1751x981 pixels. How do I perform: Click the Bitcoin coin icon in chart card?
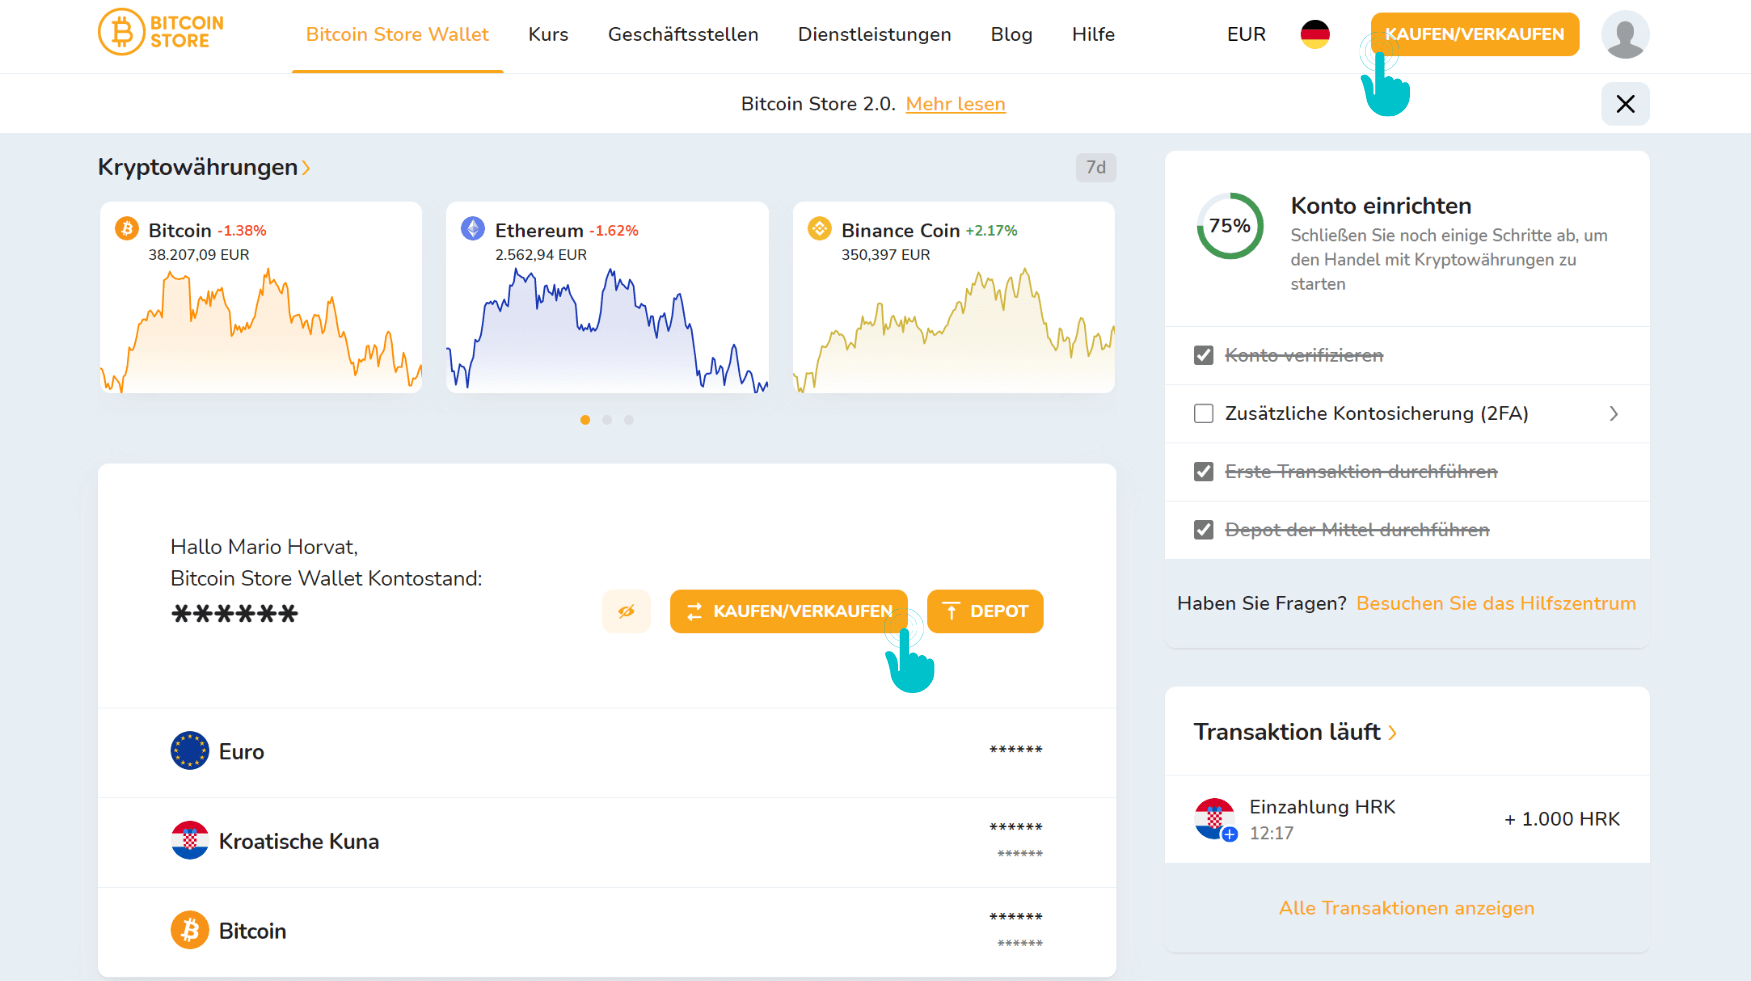(x=127, y=229)
